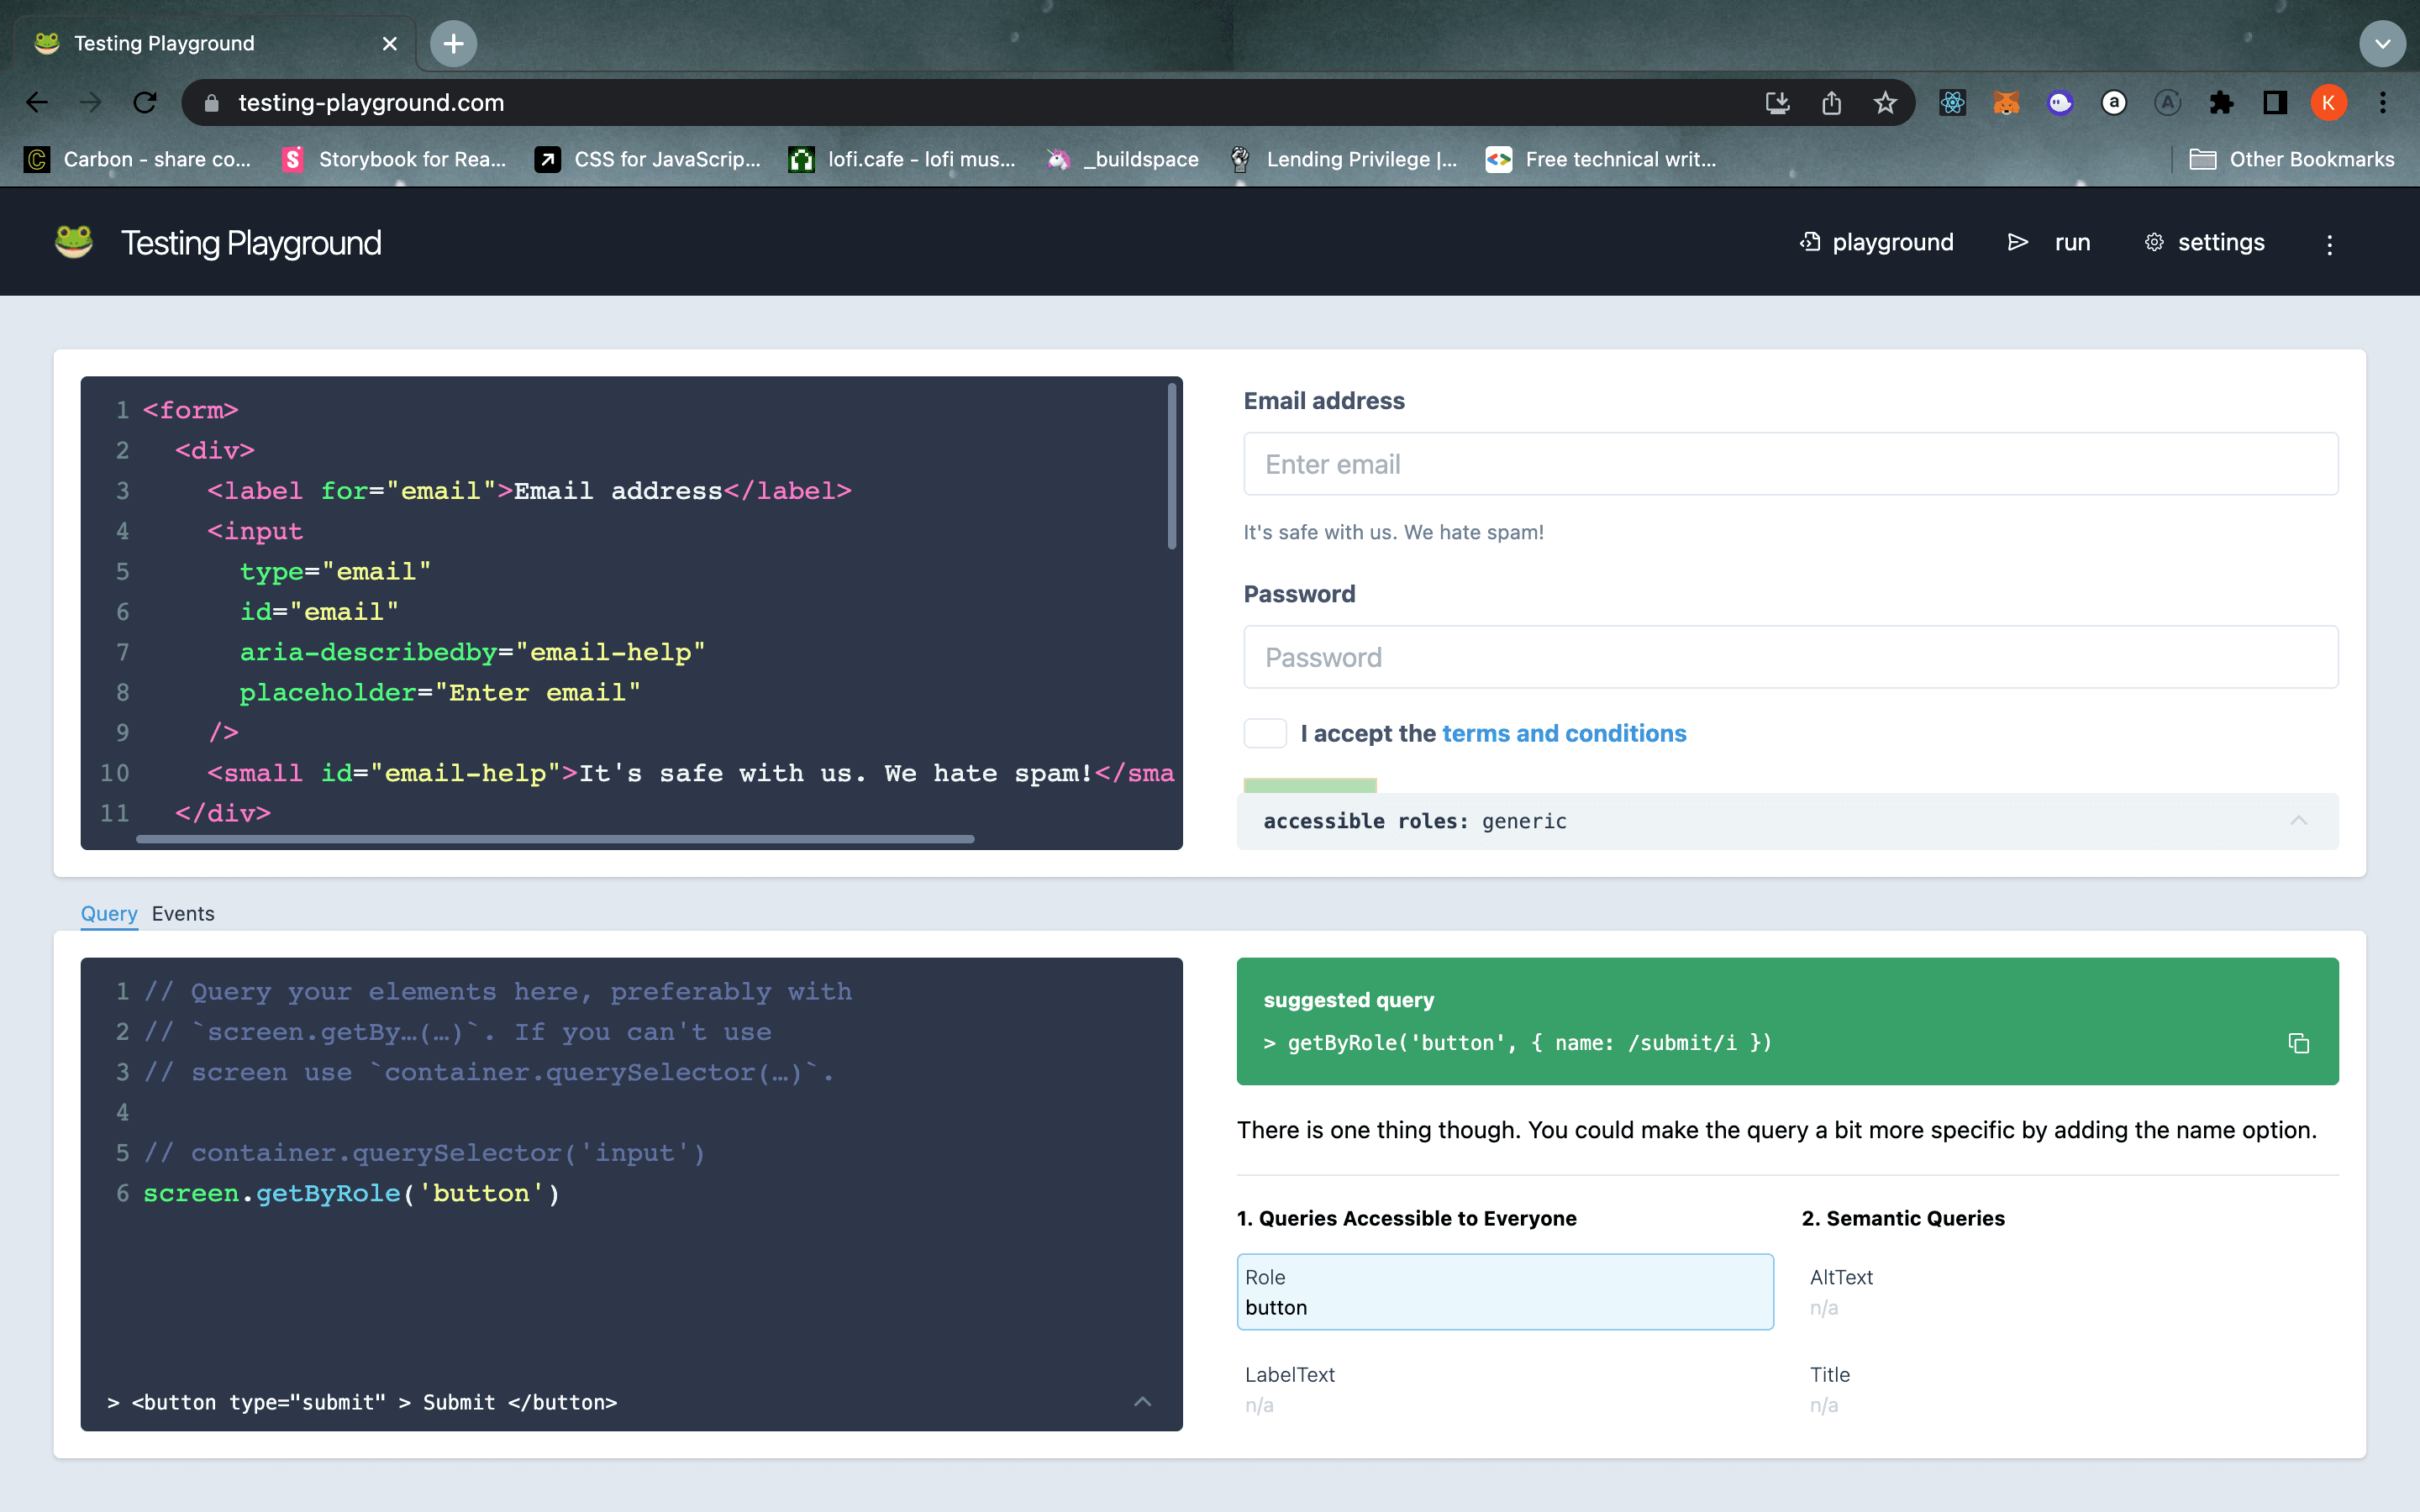Viewport: 2420px width, 1512px height.
Task: Click the HTML editor horizontal scrollbar
Action: coord(555,839)
